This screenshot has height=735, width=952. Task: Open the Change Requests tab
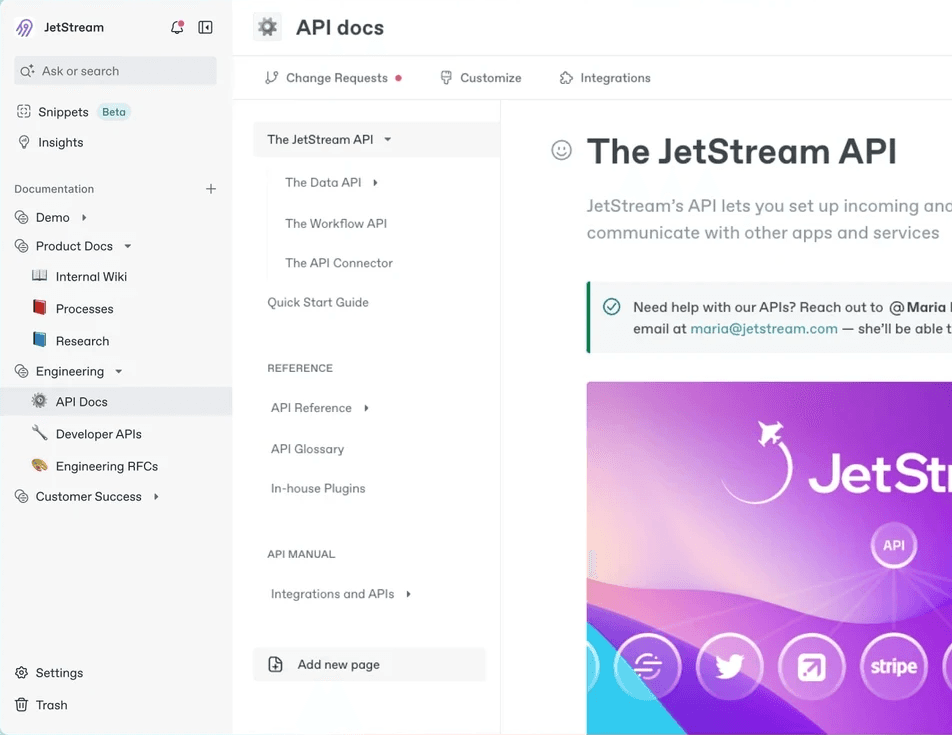(x=333, y=78)
